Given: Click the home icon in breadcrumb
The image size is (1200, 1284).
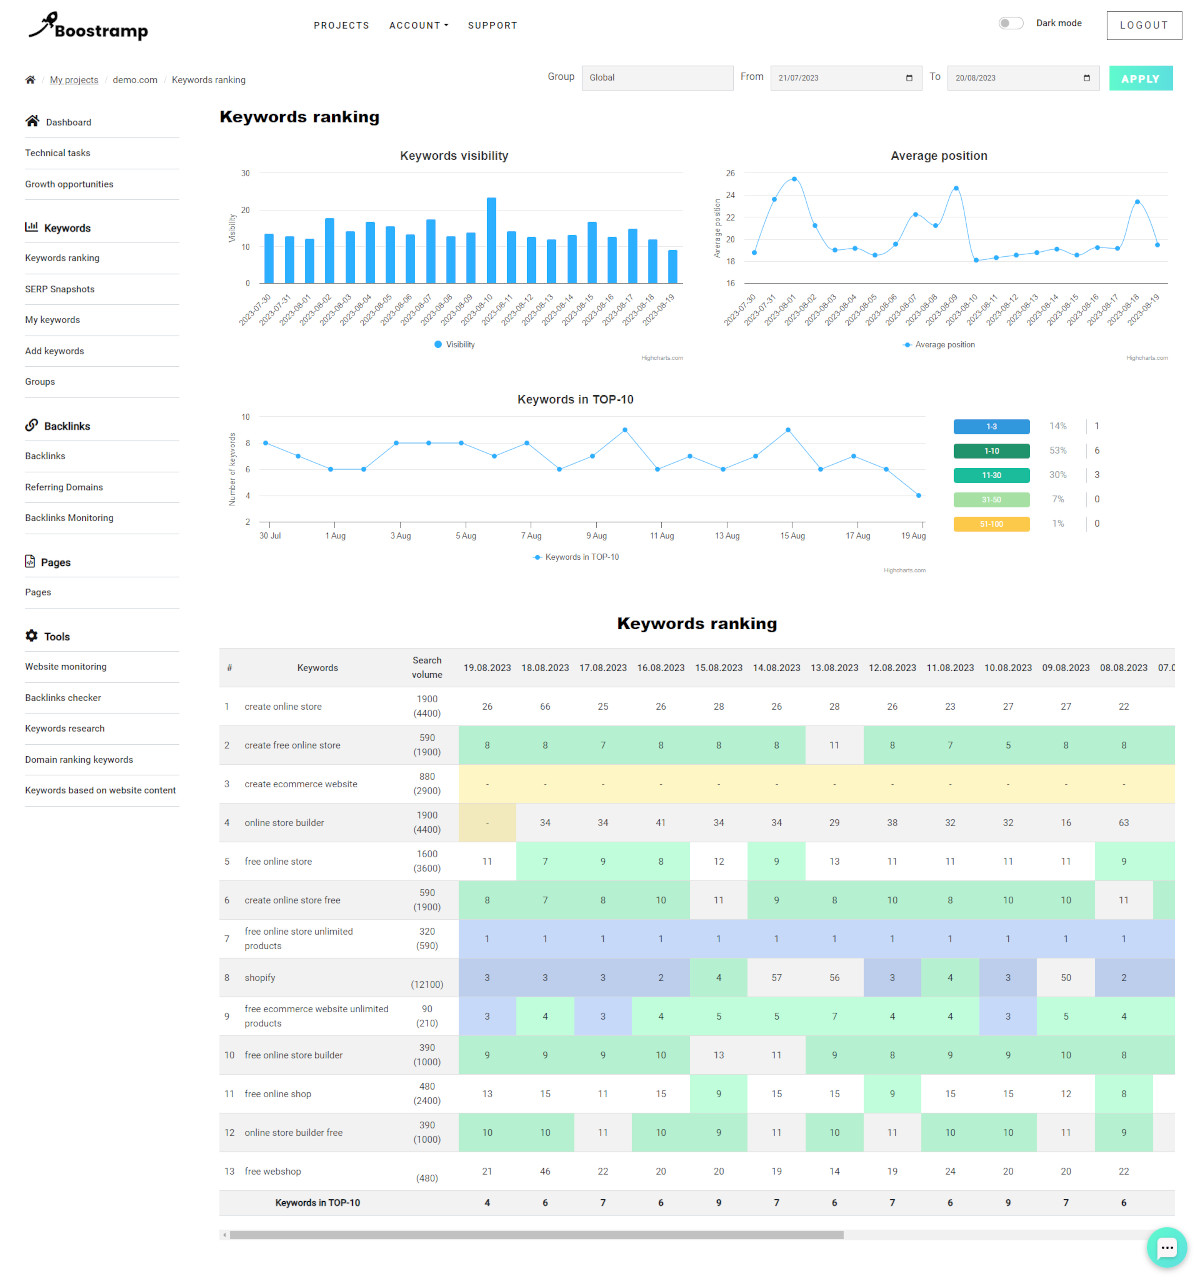Looking at the screenshot, I should (x=30, y=80).
